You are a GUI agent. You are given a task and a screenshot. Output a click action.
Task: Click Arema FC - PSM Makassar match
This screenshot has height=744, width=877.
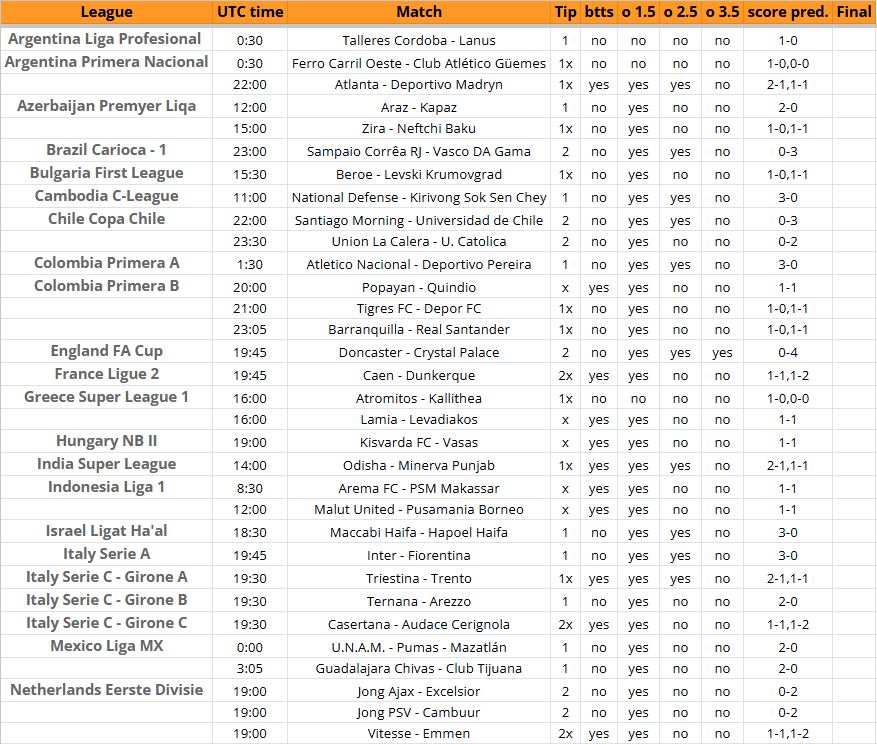(x=419, y=489)
